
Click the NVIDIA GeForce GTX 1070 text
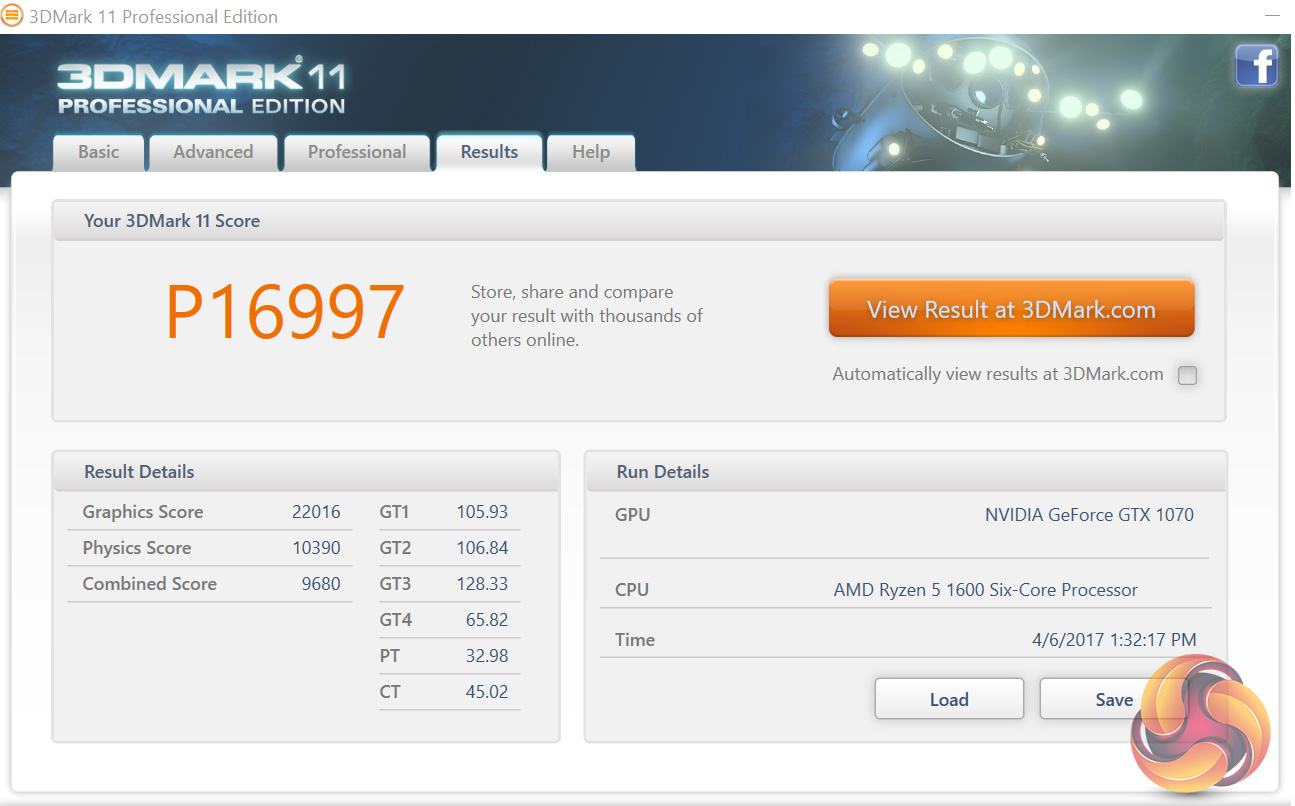[x=1089, y=515]
